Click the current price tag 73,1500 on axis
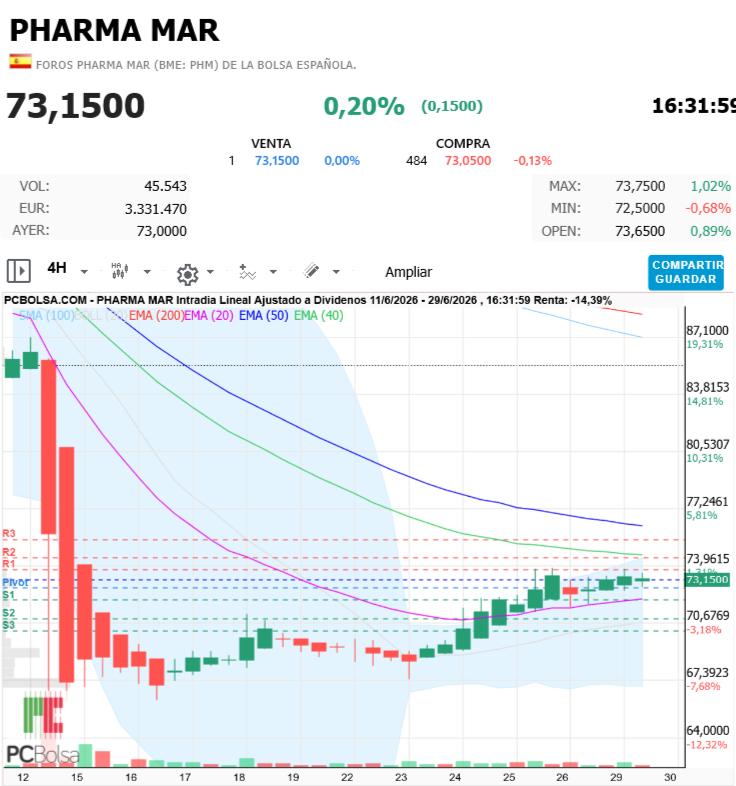Image resolution: width=736 pixels, height=786 pixels. click(x=707, y=580)
